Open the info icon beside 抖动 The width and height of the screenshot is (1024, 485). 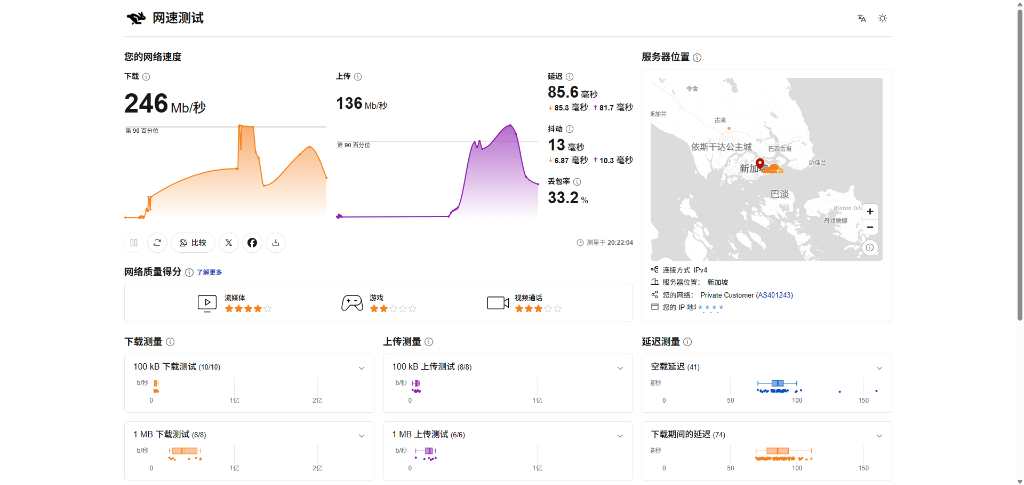point(569,129)
